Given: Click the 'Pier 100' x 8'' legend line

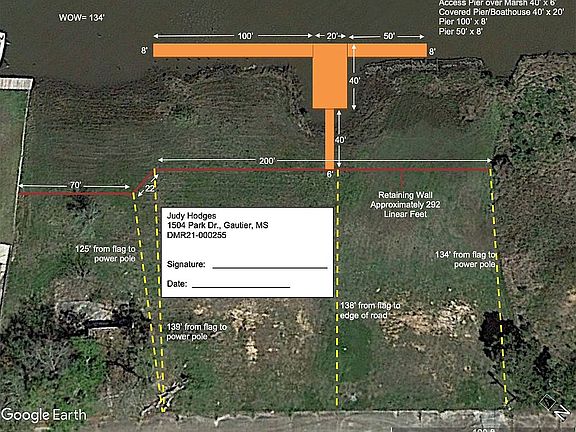Looking at the screenshot, I should click(x=463, y=22).
